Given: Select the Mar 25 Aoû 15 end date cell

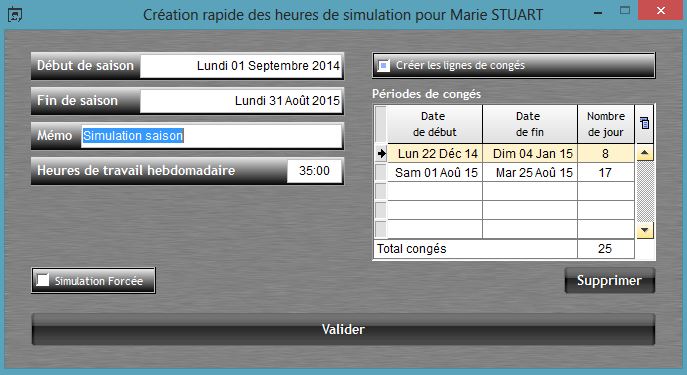Looking at the screenshot, I should click(x=530, y=172).
